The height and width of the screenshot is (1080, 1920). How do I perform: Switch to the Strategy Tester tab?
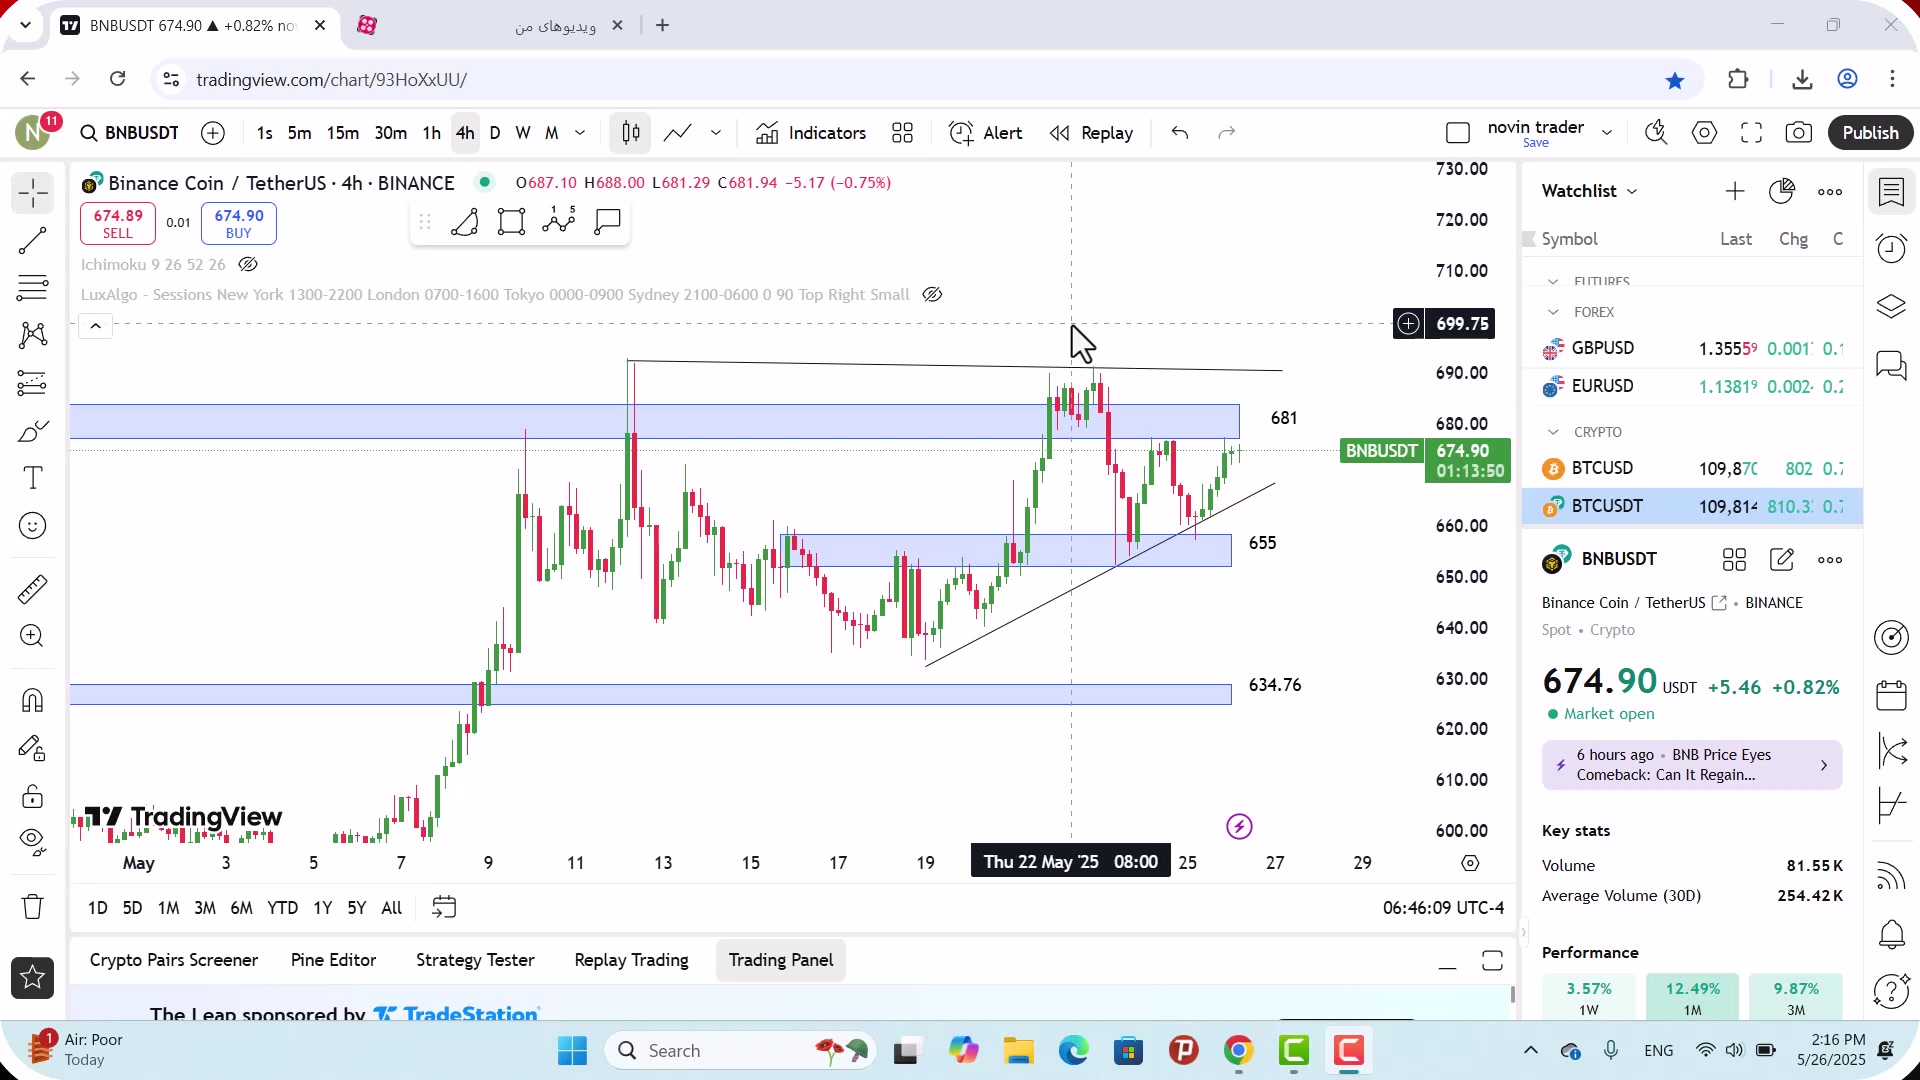475,960
